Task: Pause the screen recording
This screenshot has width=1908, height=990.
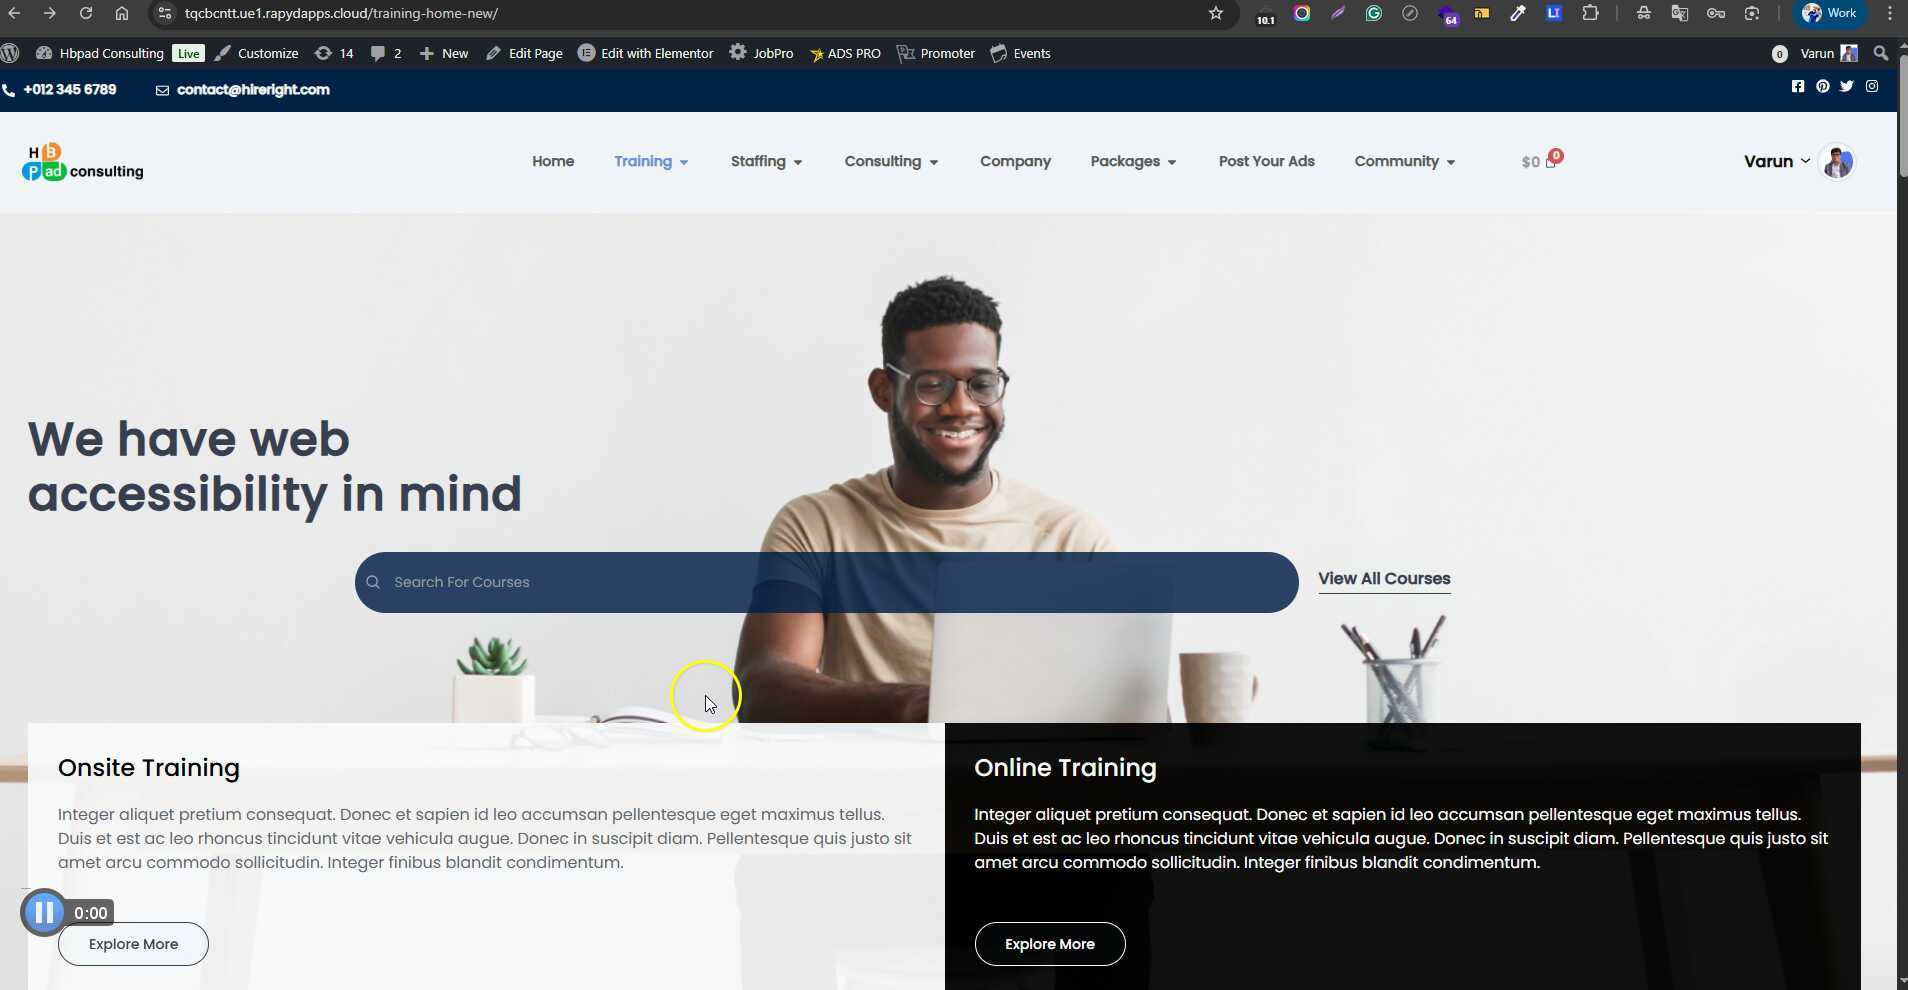Action: click(44, 912)
